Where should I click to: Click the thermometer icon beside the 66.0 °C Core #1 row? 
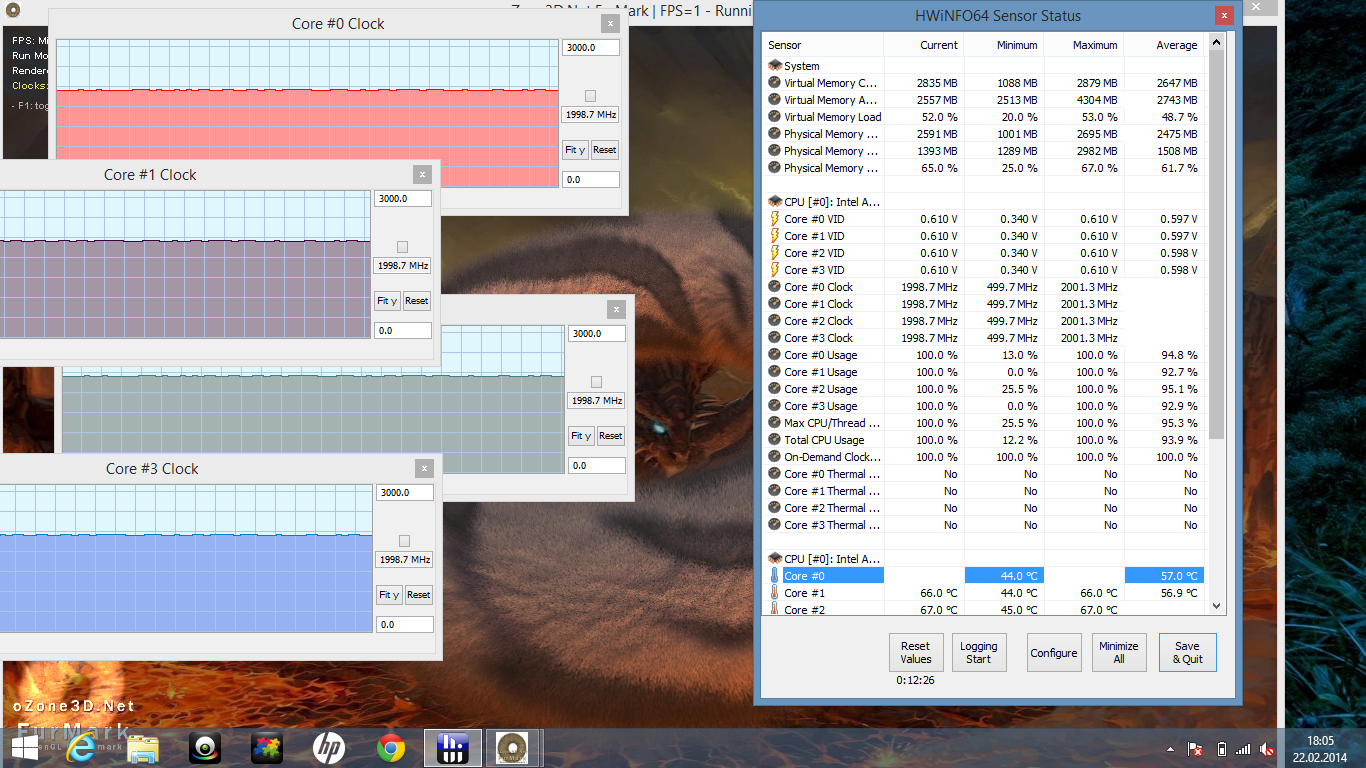point(774,593)
